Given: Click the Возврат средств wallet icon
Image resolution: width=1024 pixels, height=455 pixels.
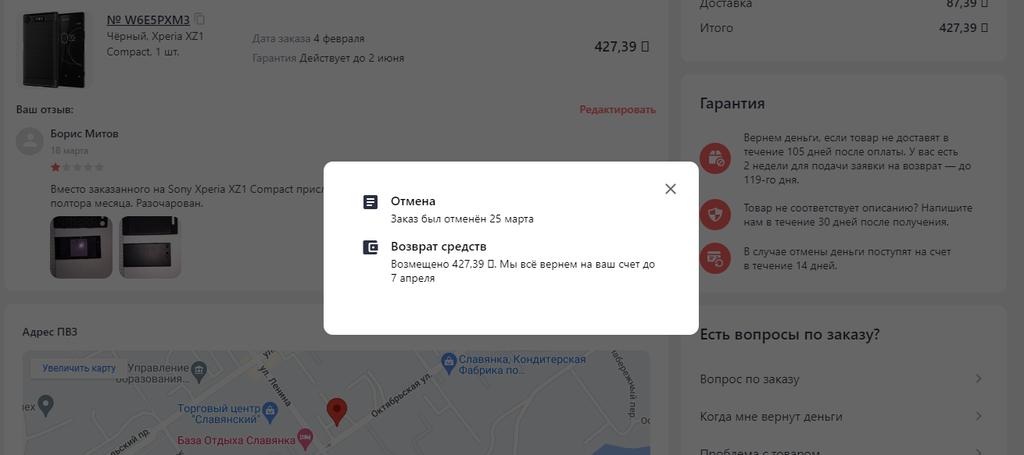Looking at the screenshot, I should (x=370, y=247).
